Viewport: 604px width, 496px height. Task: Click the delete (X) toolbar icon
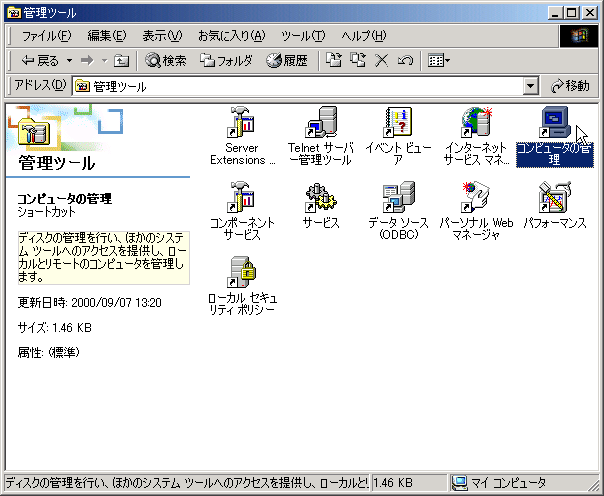pos(381,61)
